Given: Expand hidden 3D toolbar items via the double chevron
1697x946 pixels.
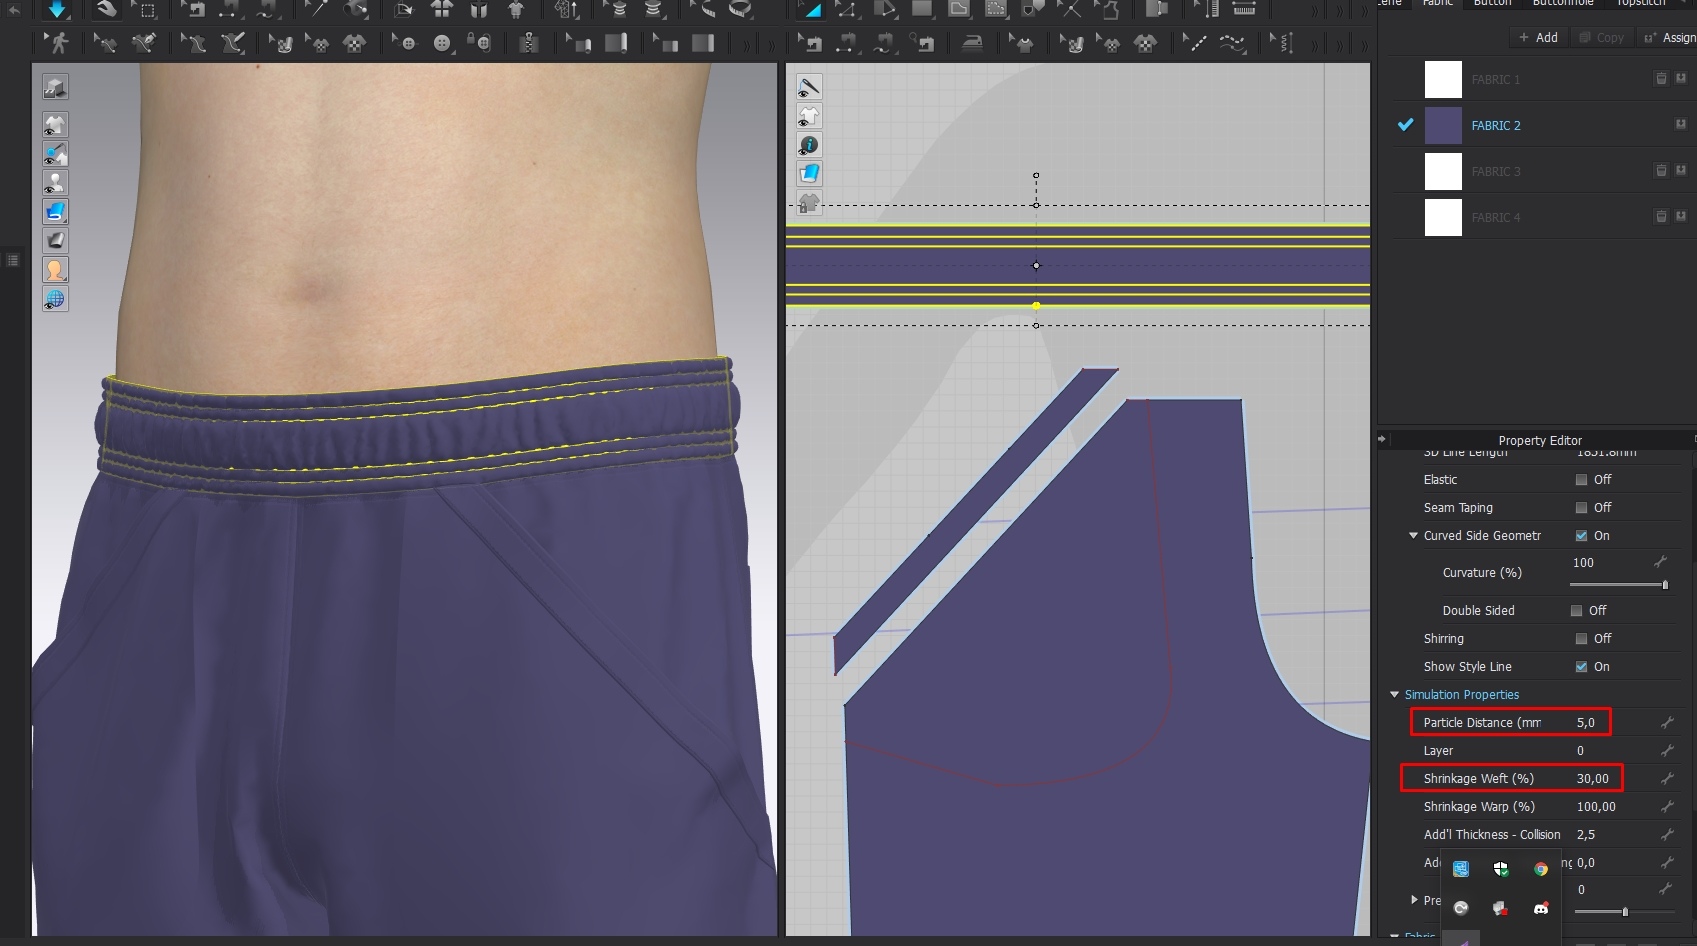Looking at the screenshot, I should coord(749,44).
